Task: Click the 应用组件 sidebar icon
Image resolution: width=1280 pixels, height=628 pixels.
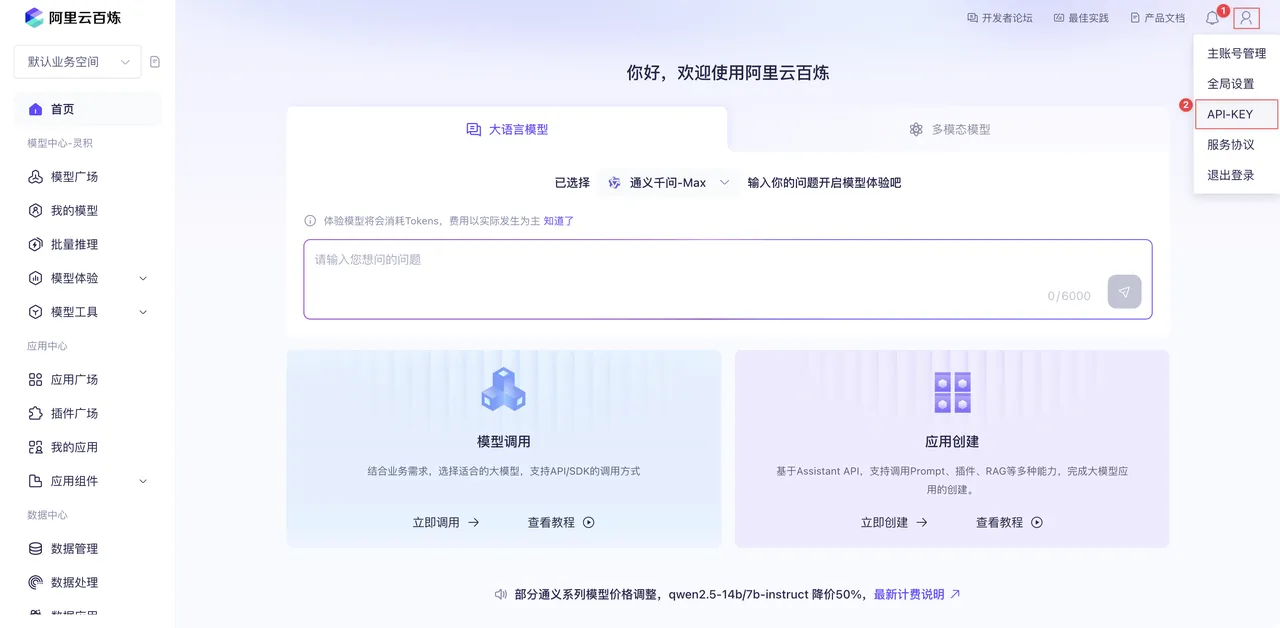Action: (35, 481)
